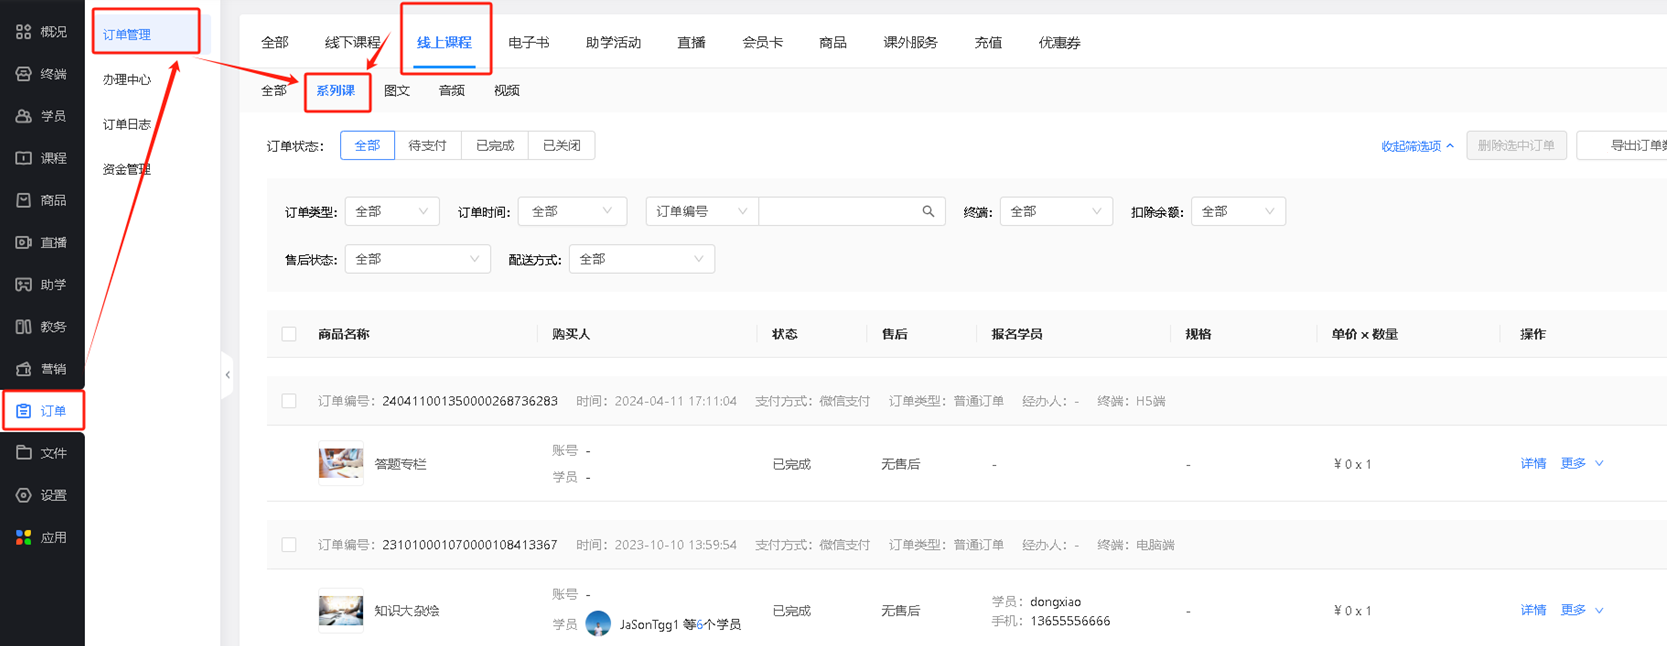
Task: Check the order ending in 108413367
Action: pos(289,545)
